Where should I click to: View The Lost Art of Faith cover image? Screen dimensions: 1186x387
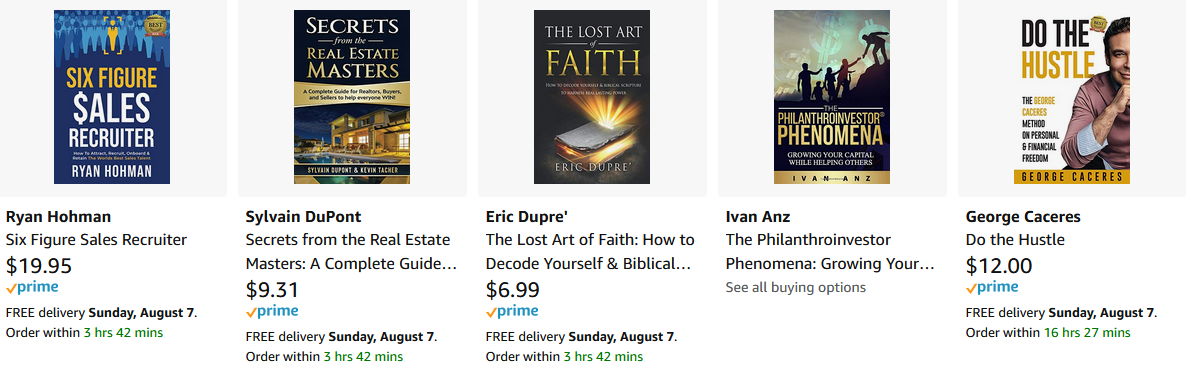592,97
